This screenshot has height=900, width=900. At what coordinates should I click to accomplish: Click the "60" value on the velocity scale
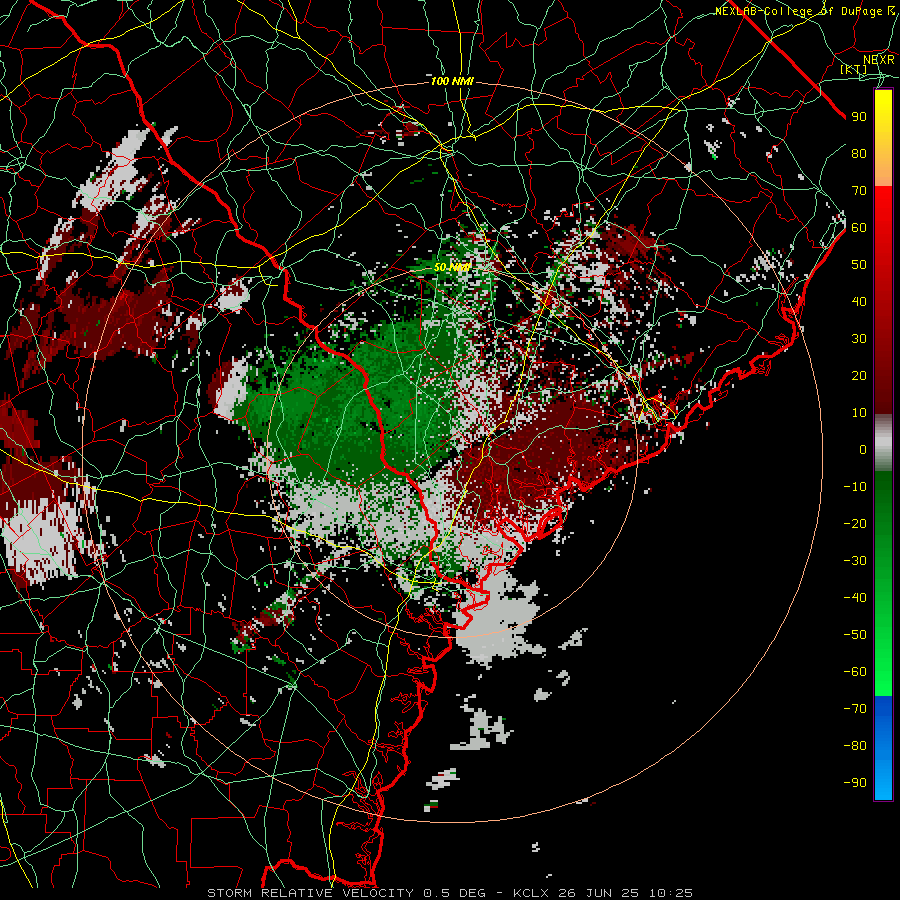click(x=859, y=227)
